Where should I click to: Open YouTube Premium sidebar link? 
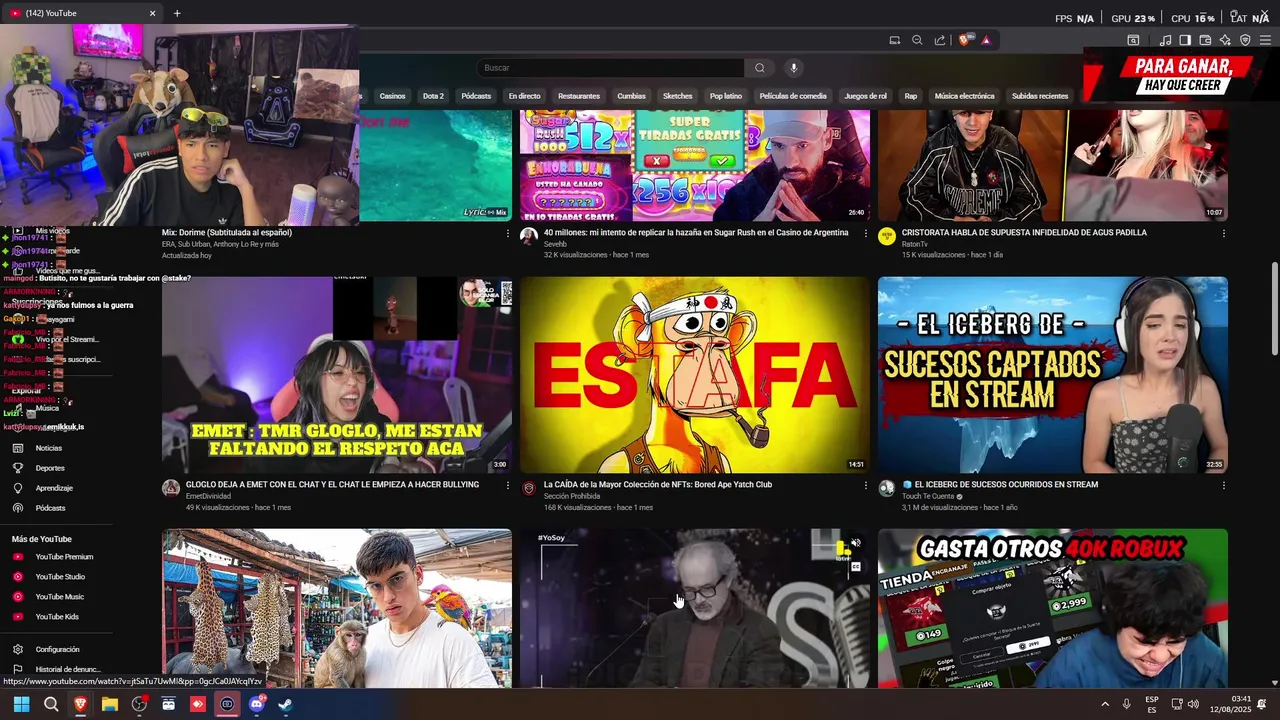[64, 557]
